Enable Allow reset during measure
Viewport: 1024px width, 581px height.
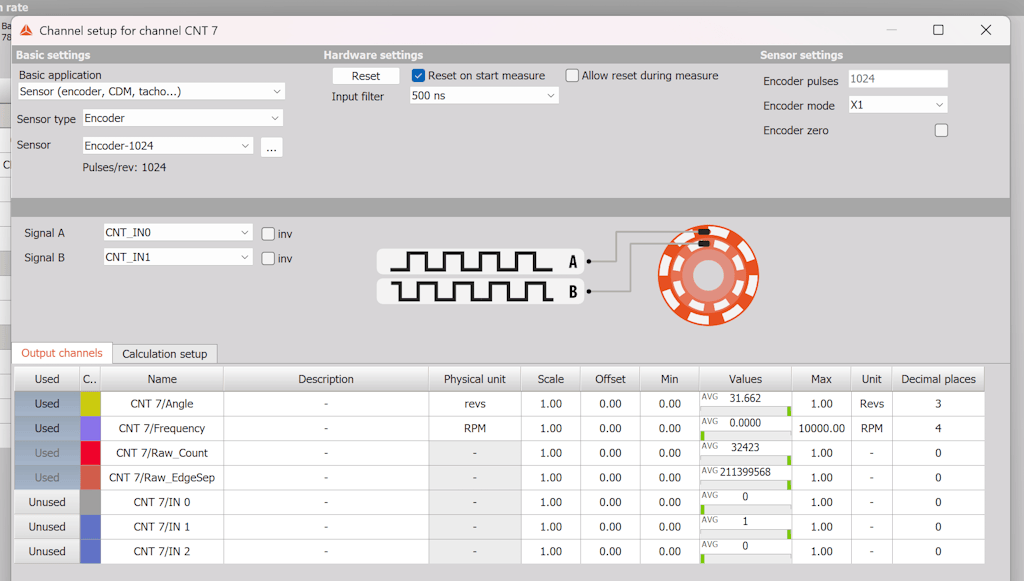point(572,76)
